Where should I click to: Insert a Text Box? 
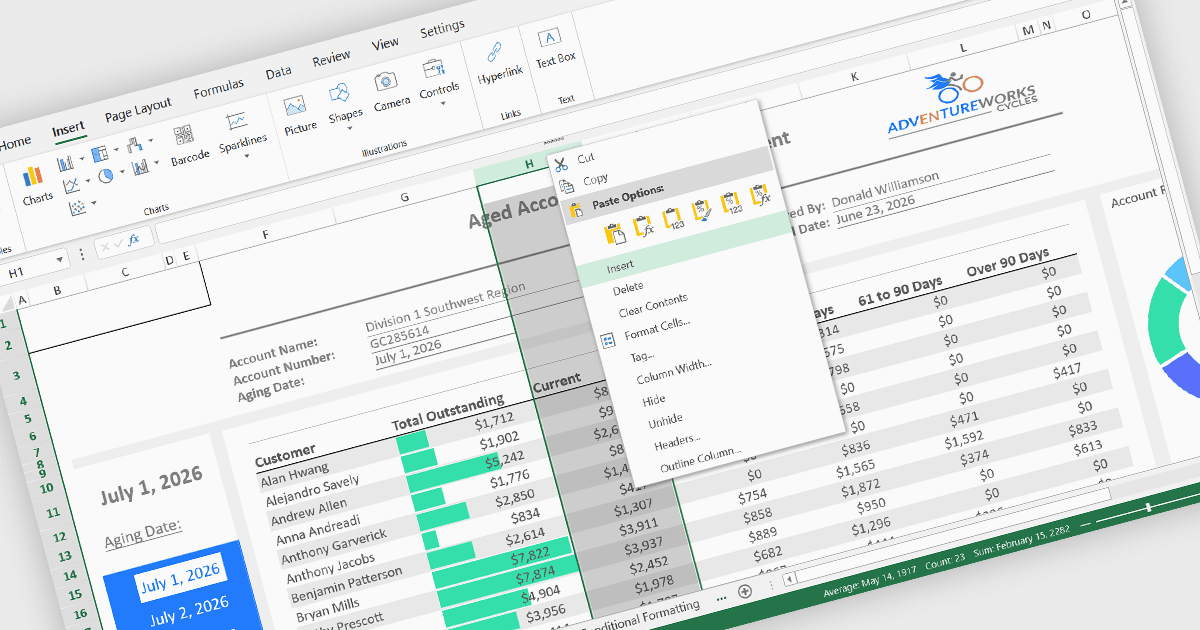point(554,48)
